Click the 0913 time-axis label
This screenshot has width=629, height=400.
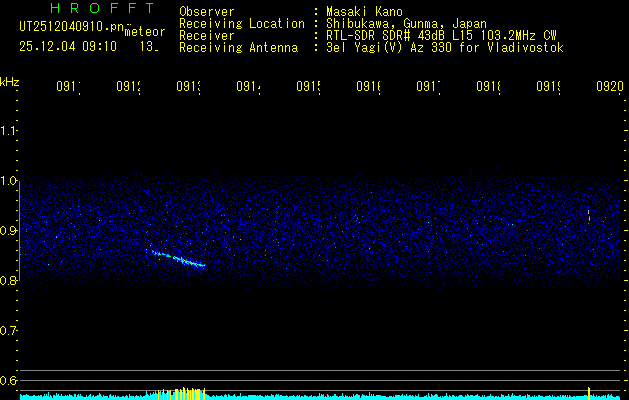click(x=189, y=86)
